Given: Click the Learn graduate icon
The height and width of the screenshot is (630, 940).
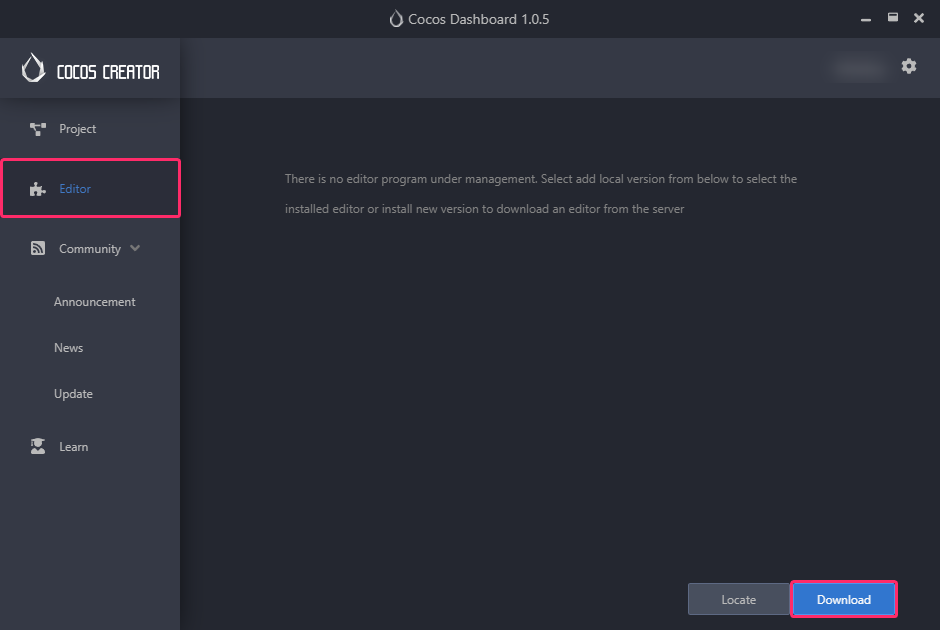Looking at the screenshot, I should [38, 446].
